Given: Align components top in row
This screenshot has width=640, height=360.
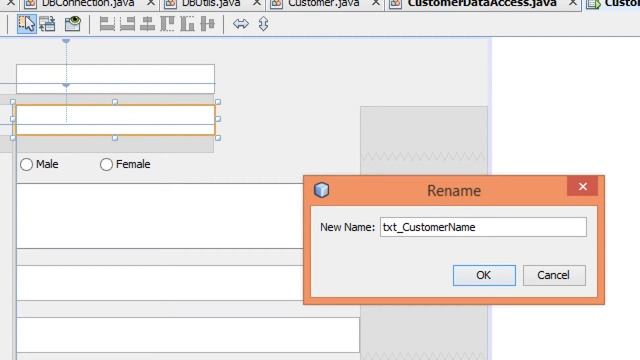Looking at the screenshot, I should (167, 24).
